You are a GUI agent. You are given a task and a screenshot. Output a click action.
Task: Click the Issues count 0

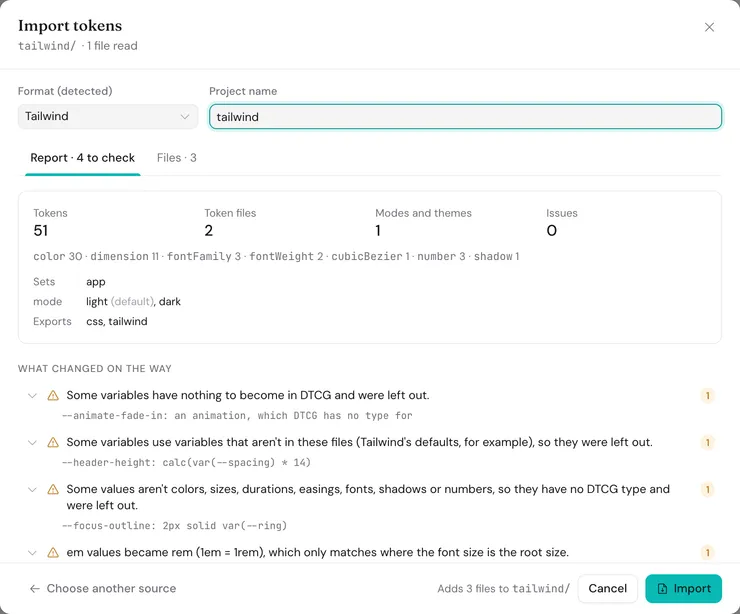[x=551, y=231]
